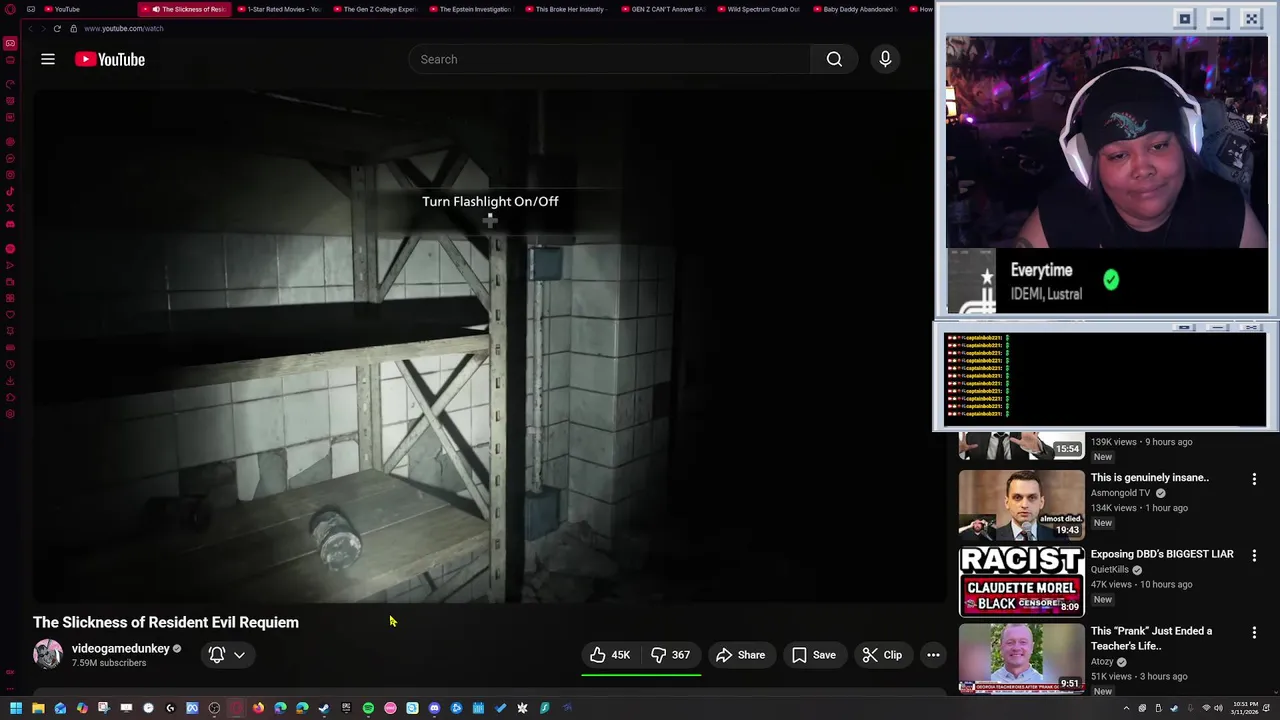Open the X (Twitter) icon in sidebar
Image resolution: width=1280 pixels, height=720 pixels.
tap(10, 209)
